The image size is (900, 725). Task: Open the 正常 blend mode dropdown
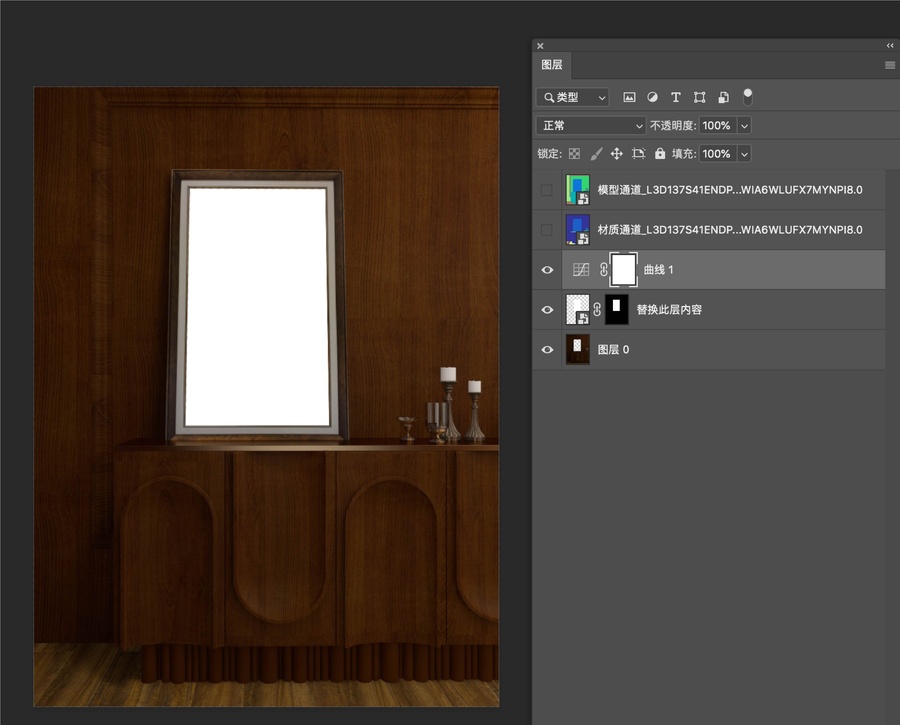pyautogui.click(x=591, y=125)
